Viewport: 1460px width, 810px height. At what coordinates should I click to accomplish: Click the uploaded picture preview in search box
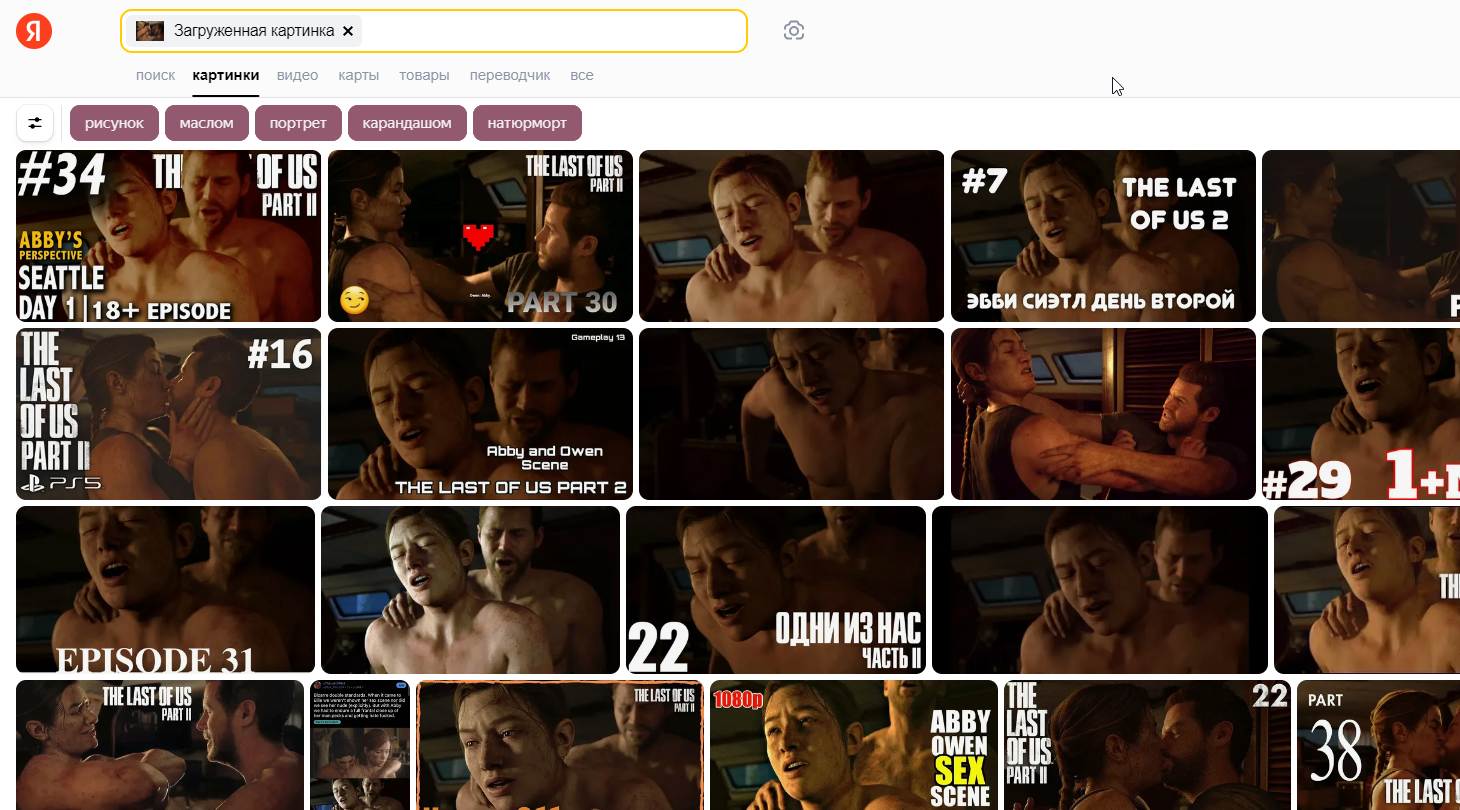coord(150,31)
